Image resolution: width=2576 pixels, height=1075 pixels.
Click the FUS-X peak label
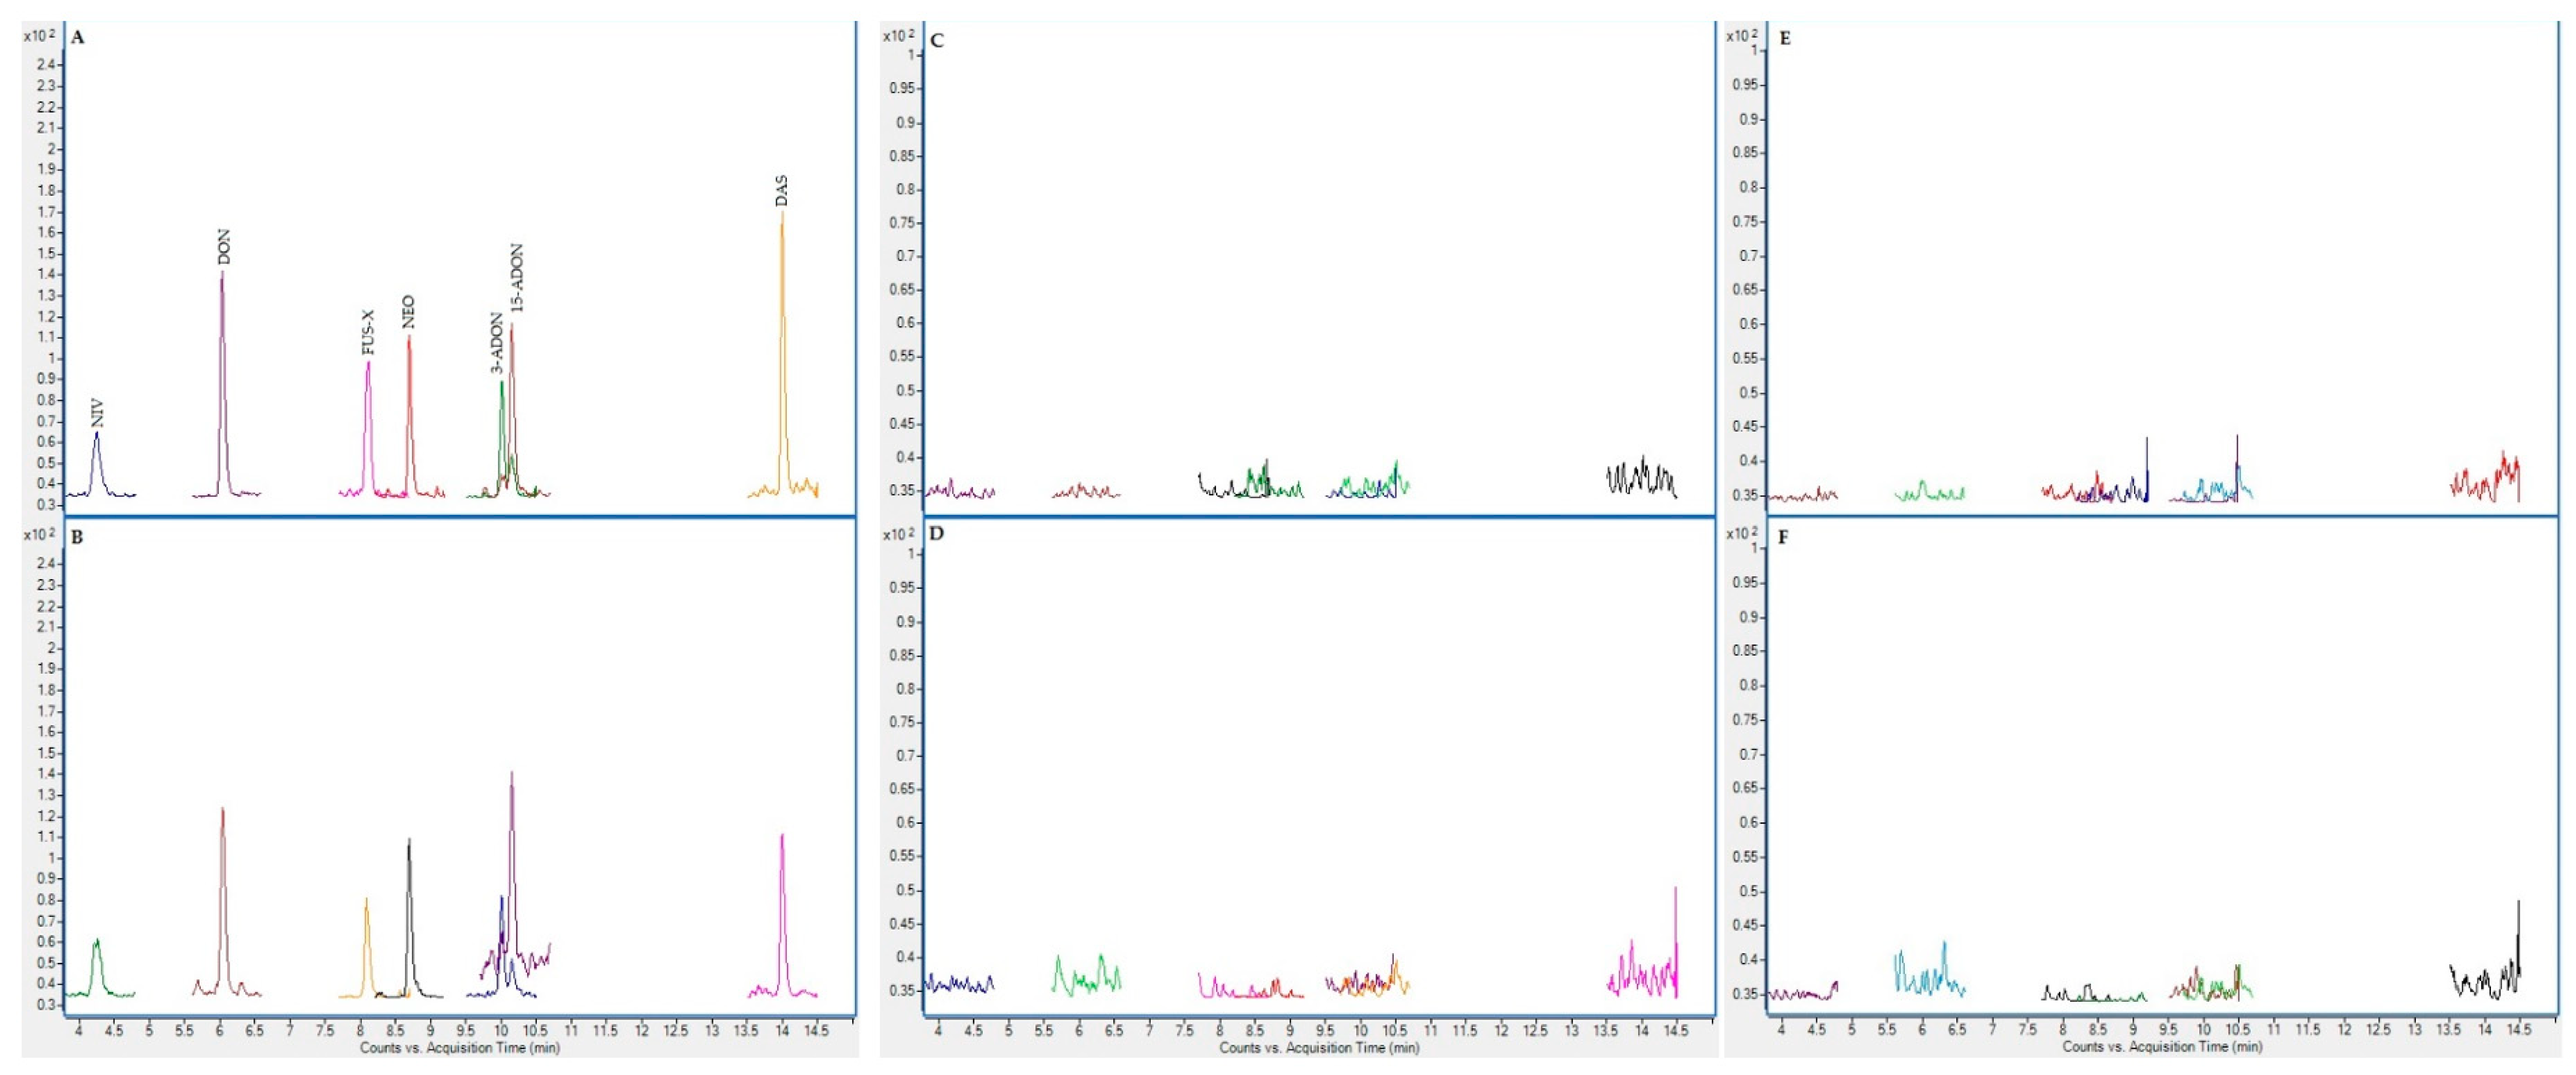(x=368, y=332)
